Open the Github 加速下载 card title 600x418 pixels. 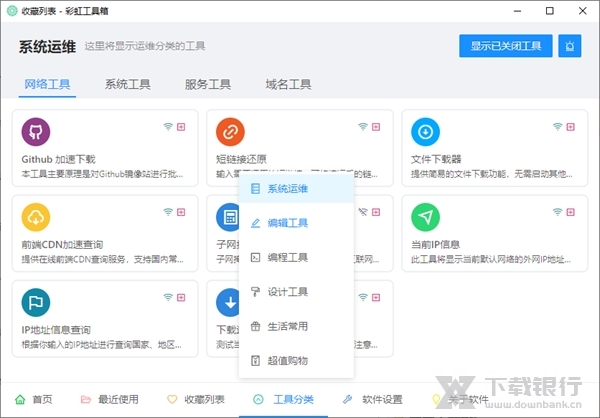tap(59, 159)
